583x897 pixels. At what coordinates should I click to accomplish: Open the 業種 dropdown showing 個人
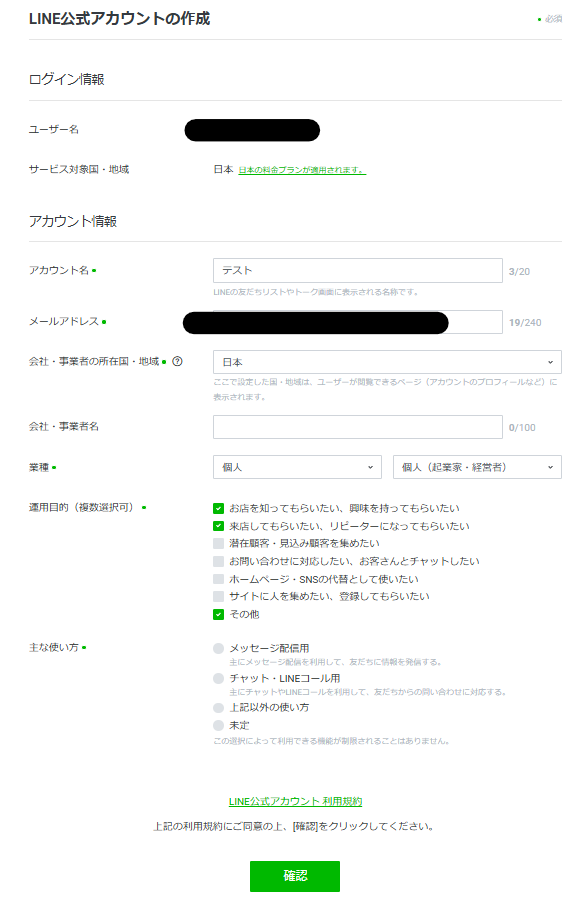[297, 467]
